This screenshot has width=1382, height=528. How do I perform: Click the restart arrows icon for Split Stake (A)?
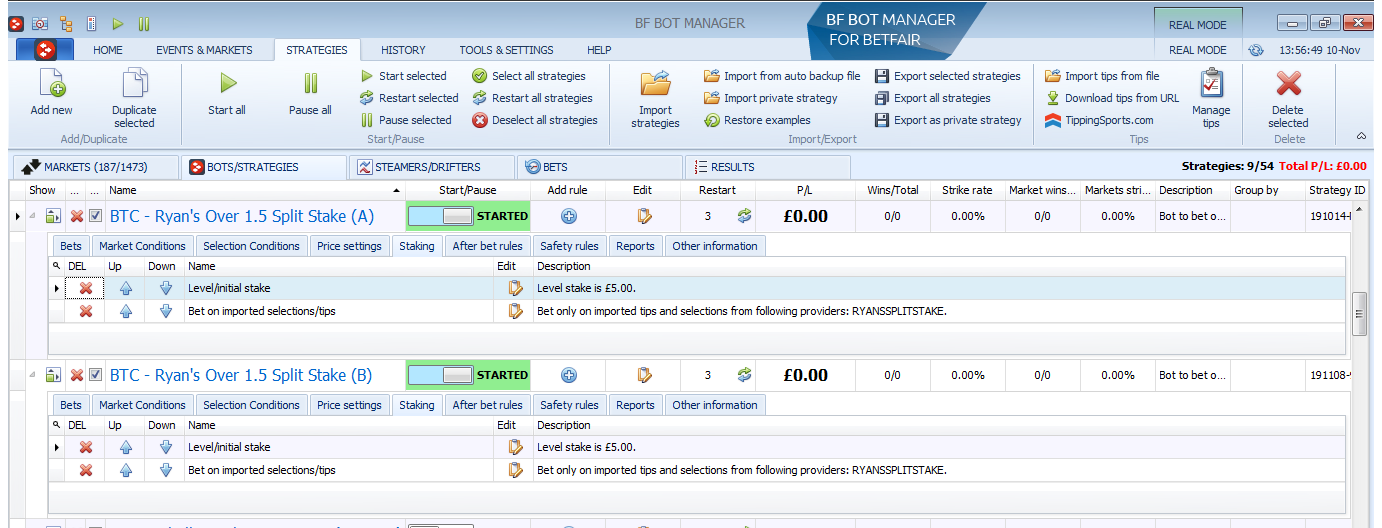[744, 216]
